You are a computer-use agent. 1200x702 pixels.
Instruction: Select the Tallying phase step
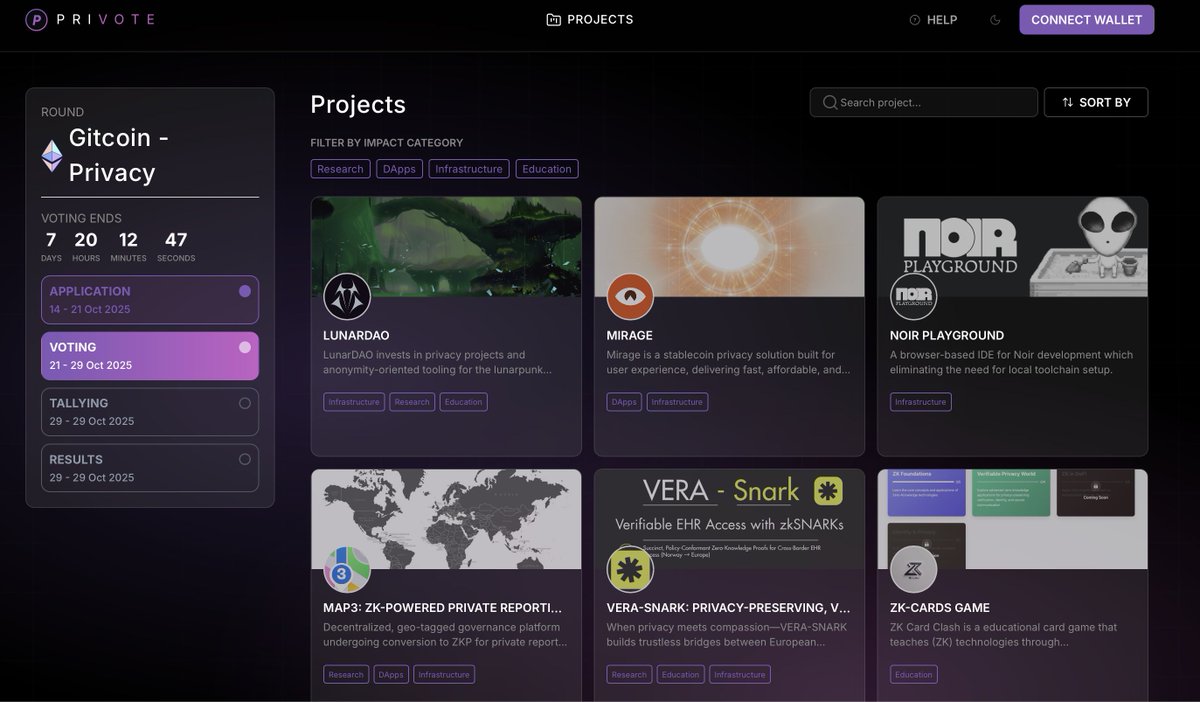point(150,412)
